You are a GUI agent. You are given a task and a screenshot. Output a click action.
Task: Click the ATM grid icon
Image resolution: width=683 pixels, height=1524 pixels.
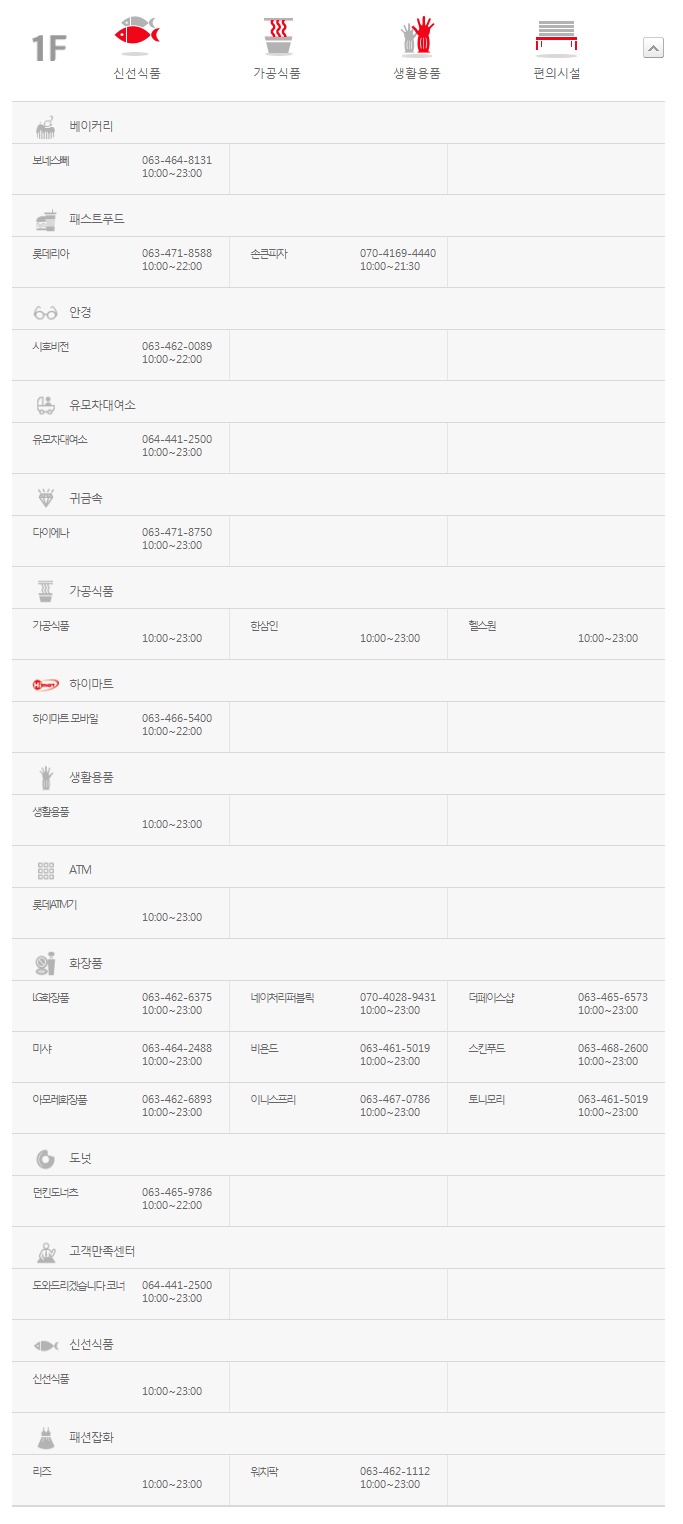click(46, 870)
